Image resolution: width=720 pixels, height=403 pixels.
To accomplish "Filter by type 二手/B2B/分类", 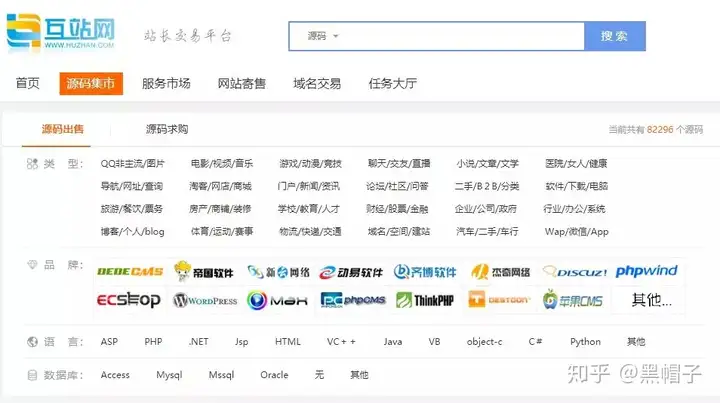I will pyautogui.click(x=487, y=186).
